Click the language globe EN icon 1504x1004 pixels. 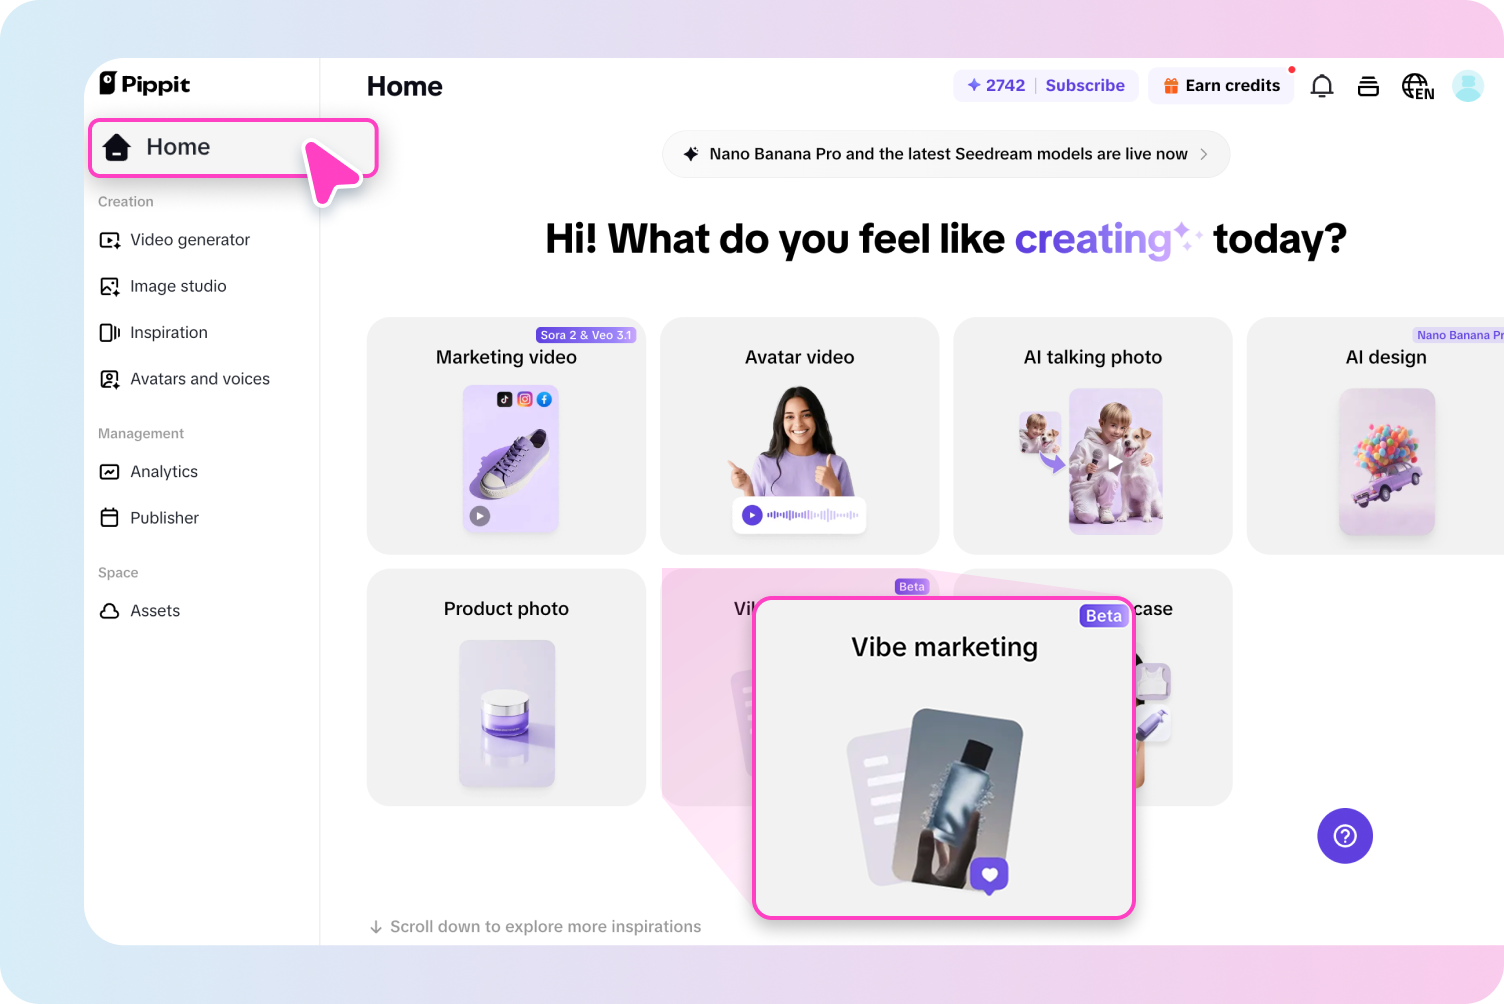tap(1418, 87)
